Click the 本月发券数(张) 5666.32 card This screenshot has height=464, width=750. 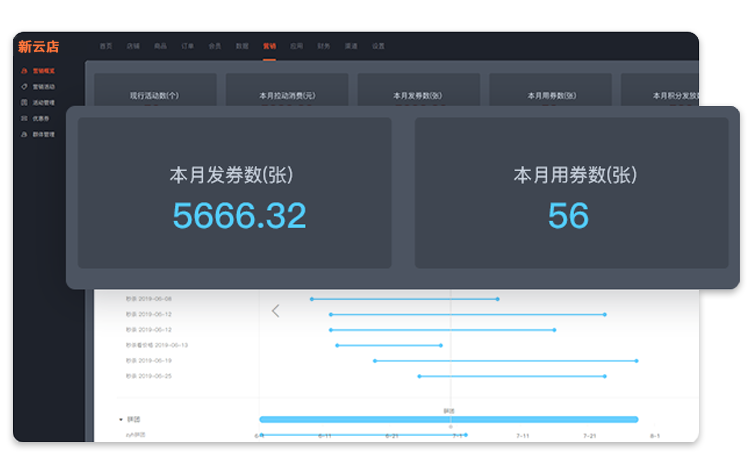tap(234, 193)
